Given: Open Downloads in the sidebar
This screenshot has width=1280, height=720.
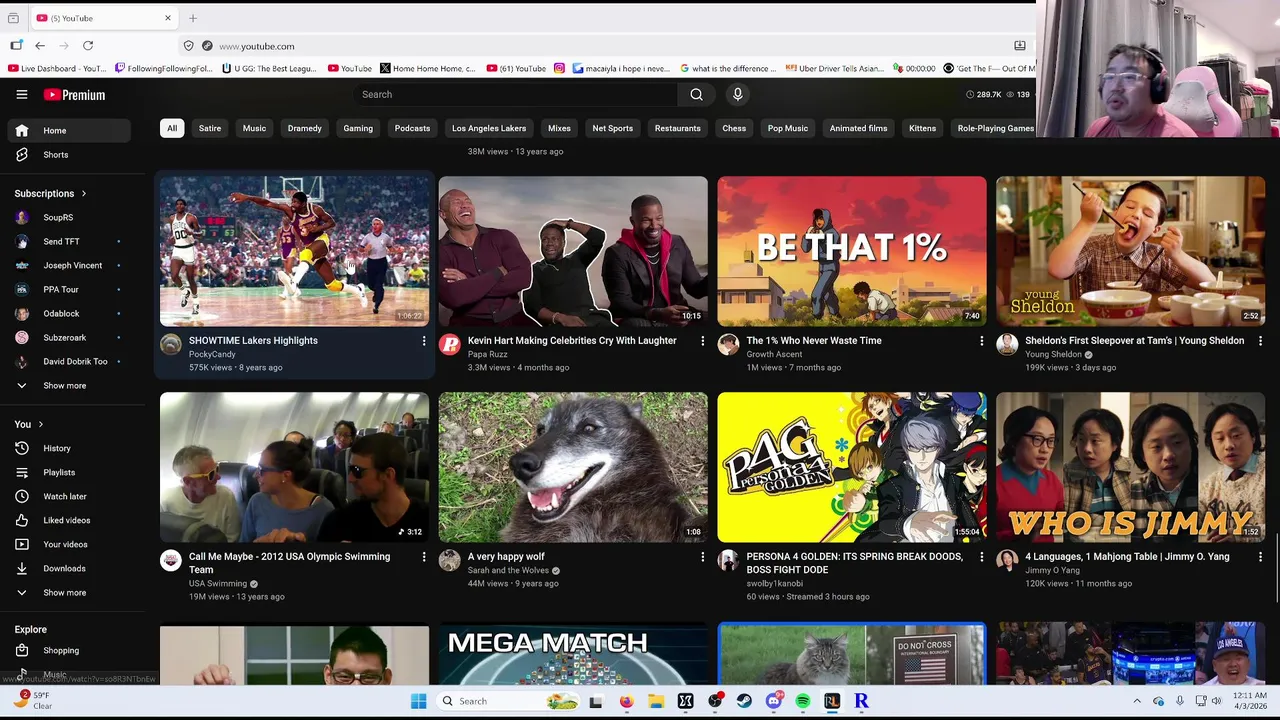Looking at the screenshot, I should tap(69, 568).
